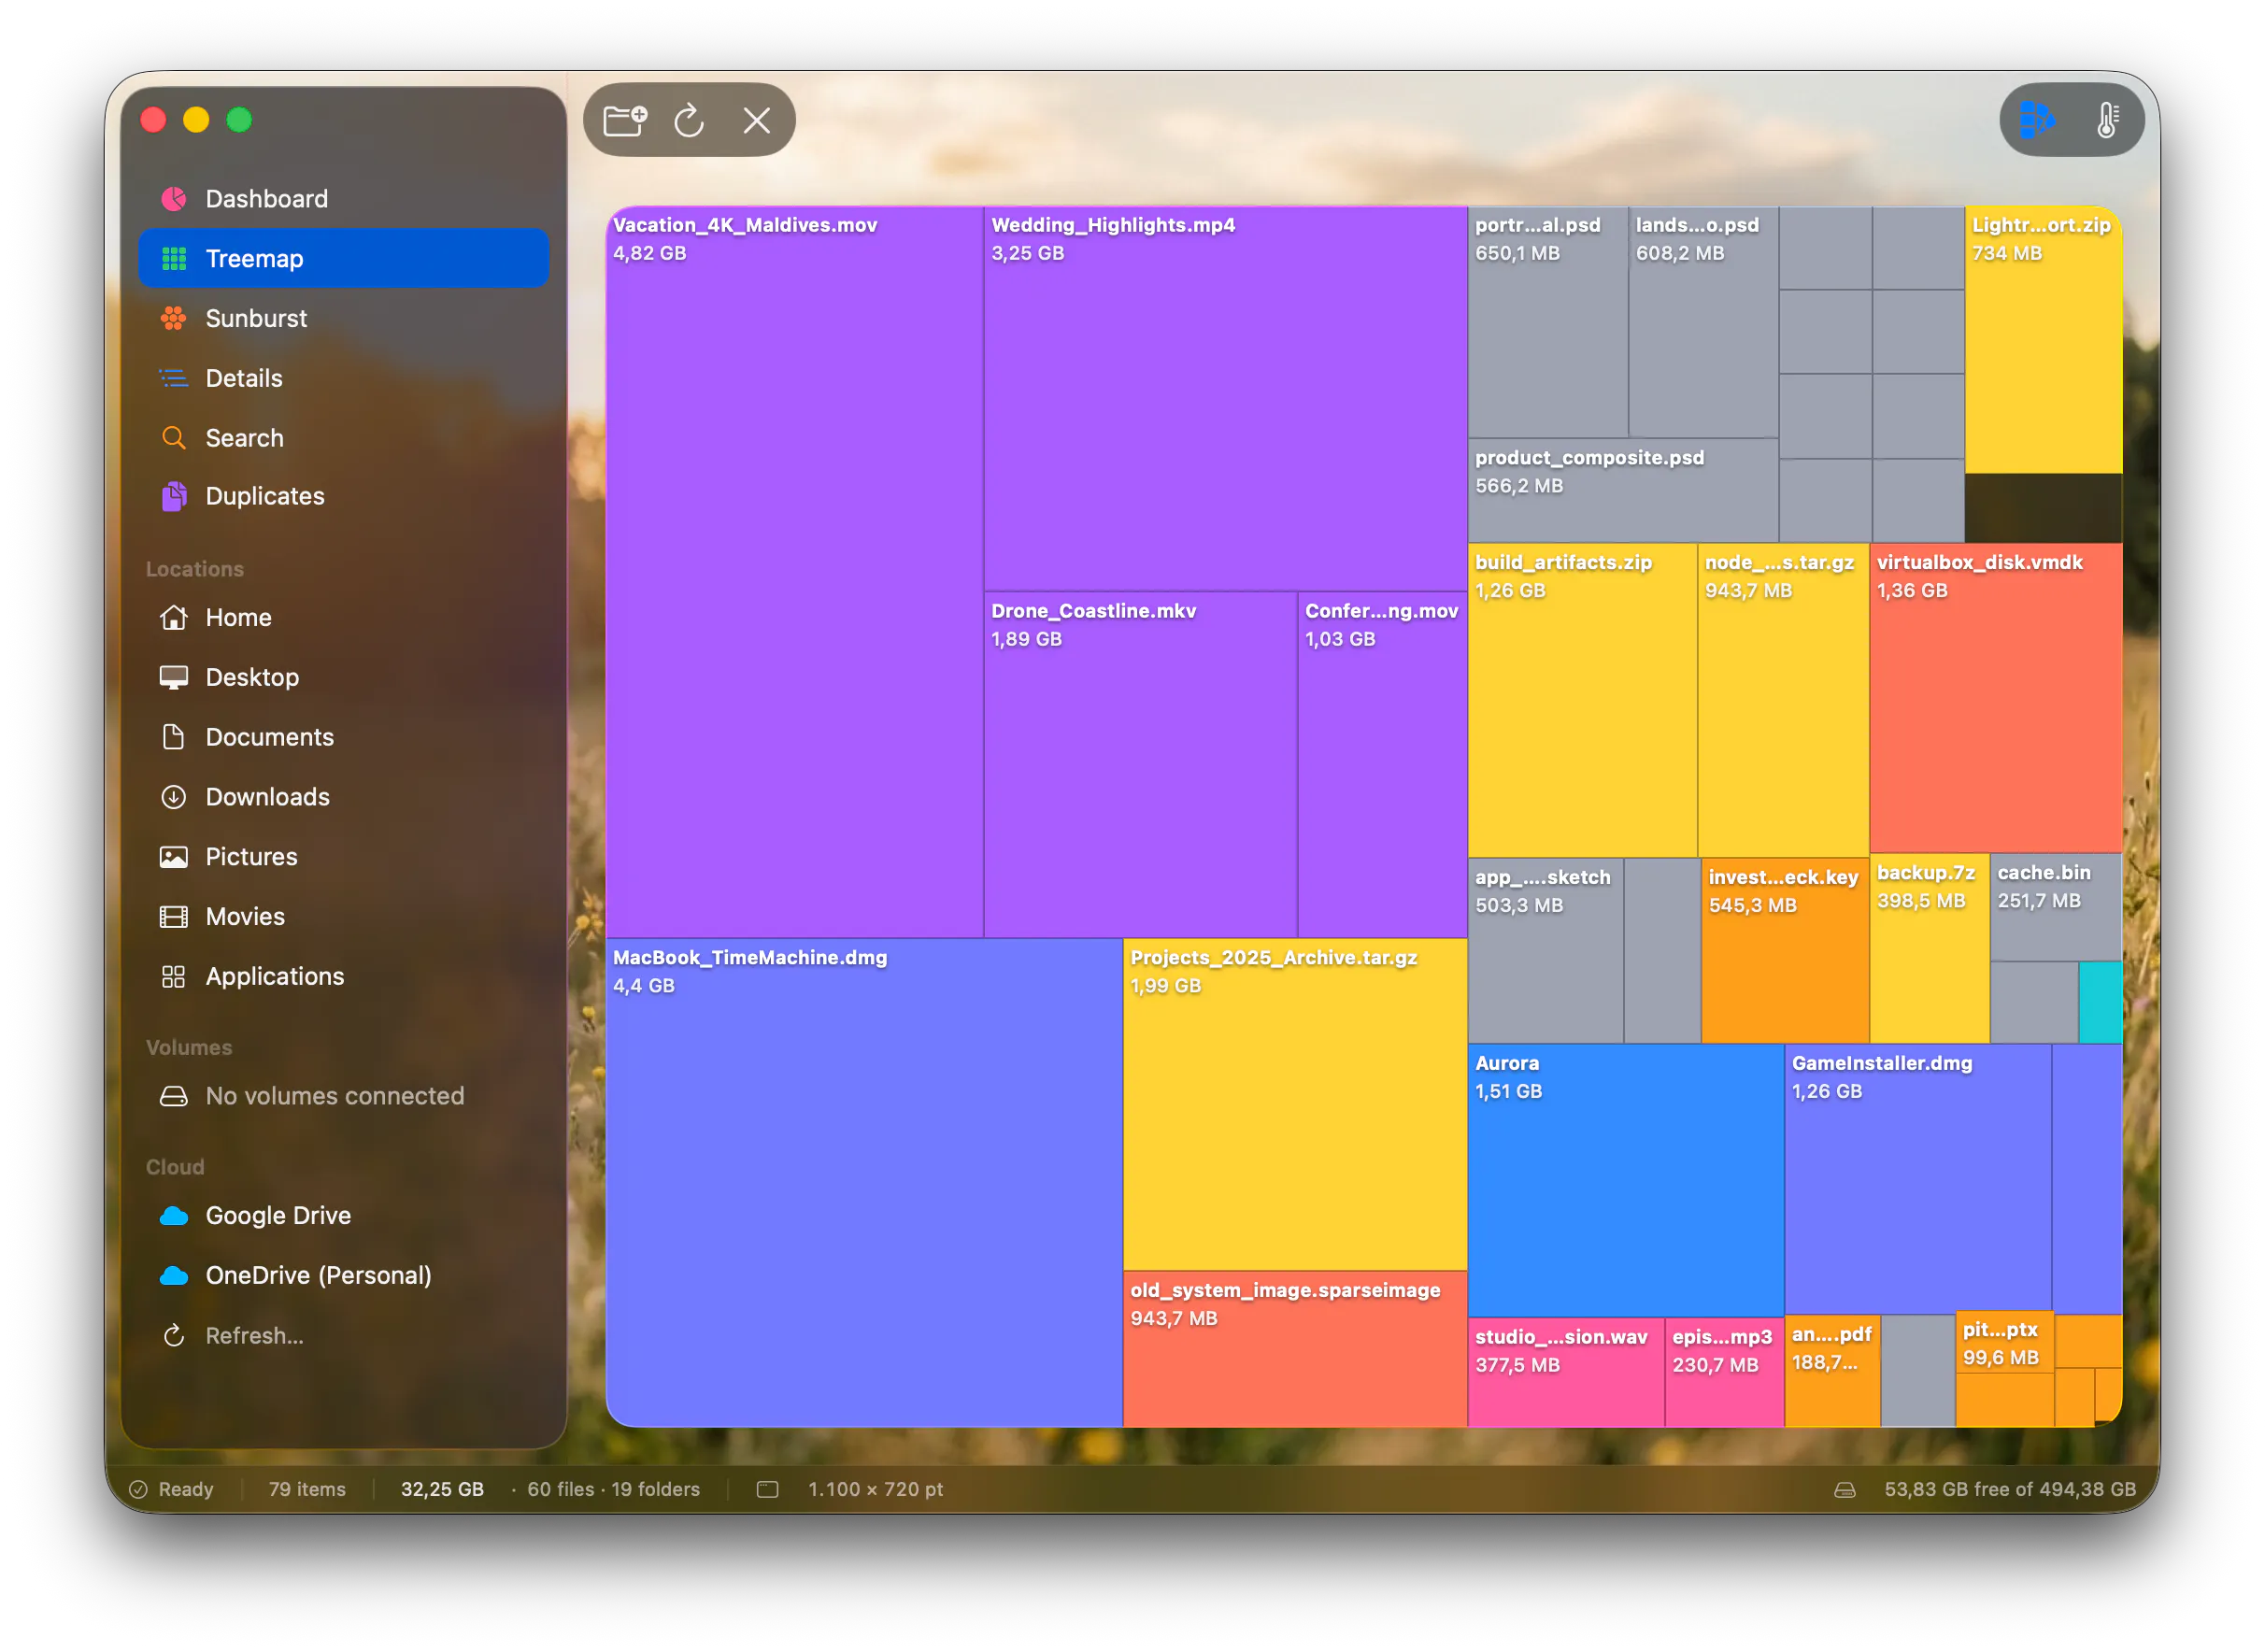
Task: Select the Treemap view
Action: point(343,259)
